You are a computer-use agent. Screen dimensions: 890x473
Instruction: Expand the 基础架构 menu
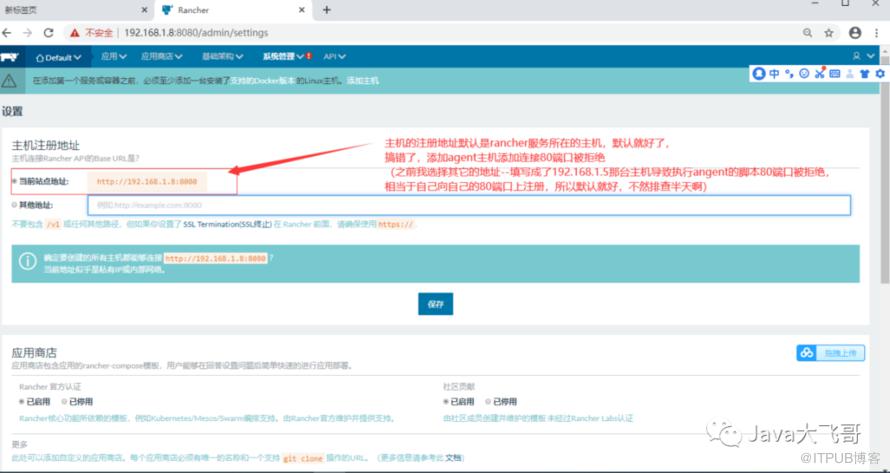pos(223,56)
